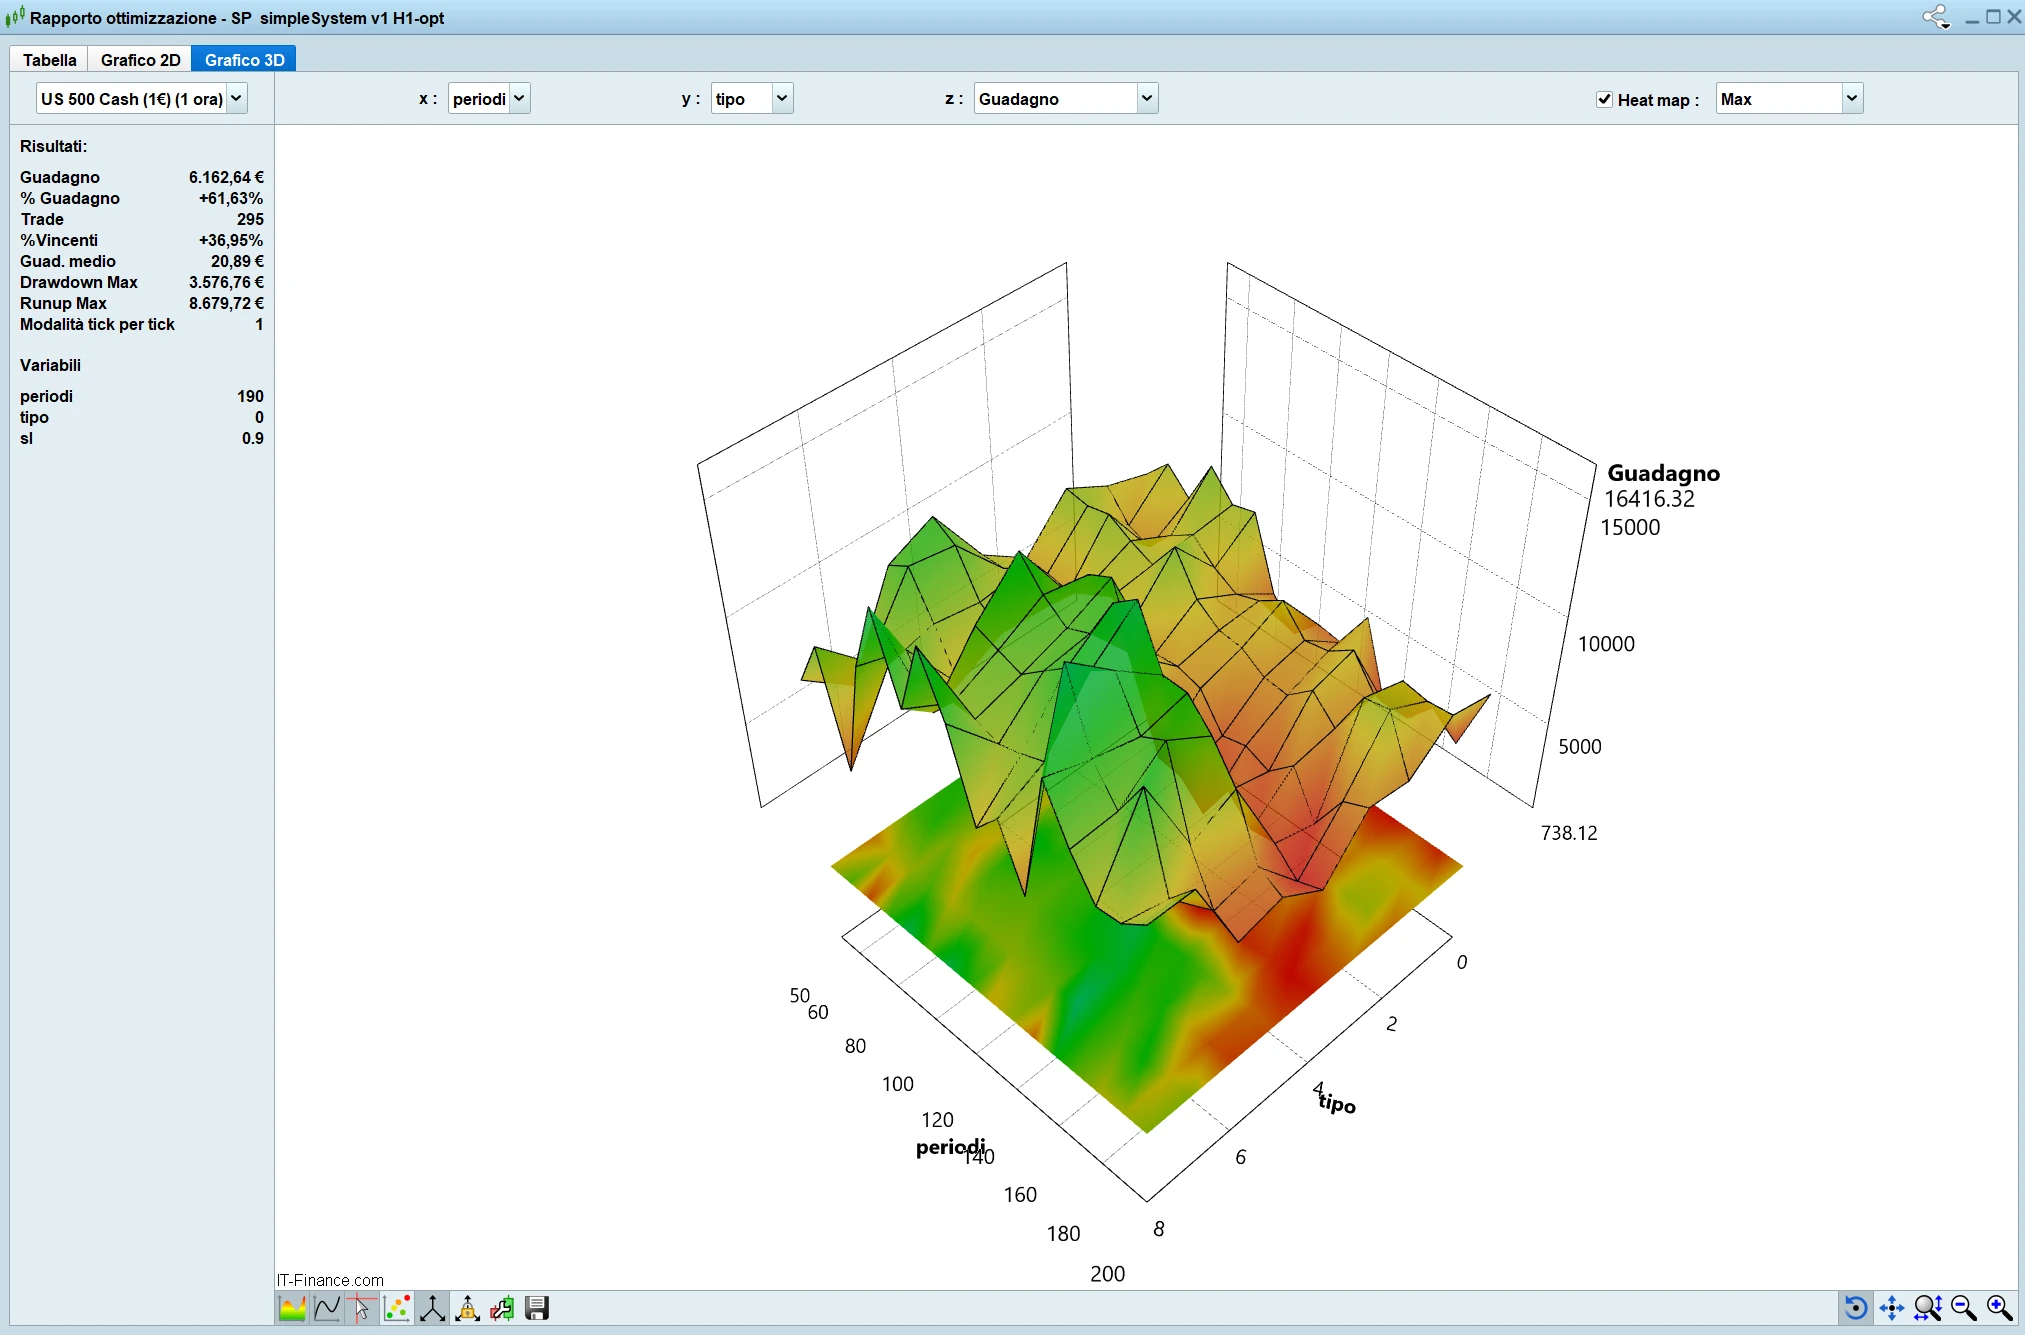
Task: Open the z axis Guadagno dropdown
Action: [1066, 98]
